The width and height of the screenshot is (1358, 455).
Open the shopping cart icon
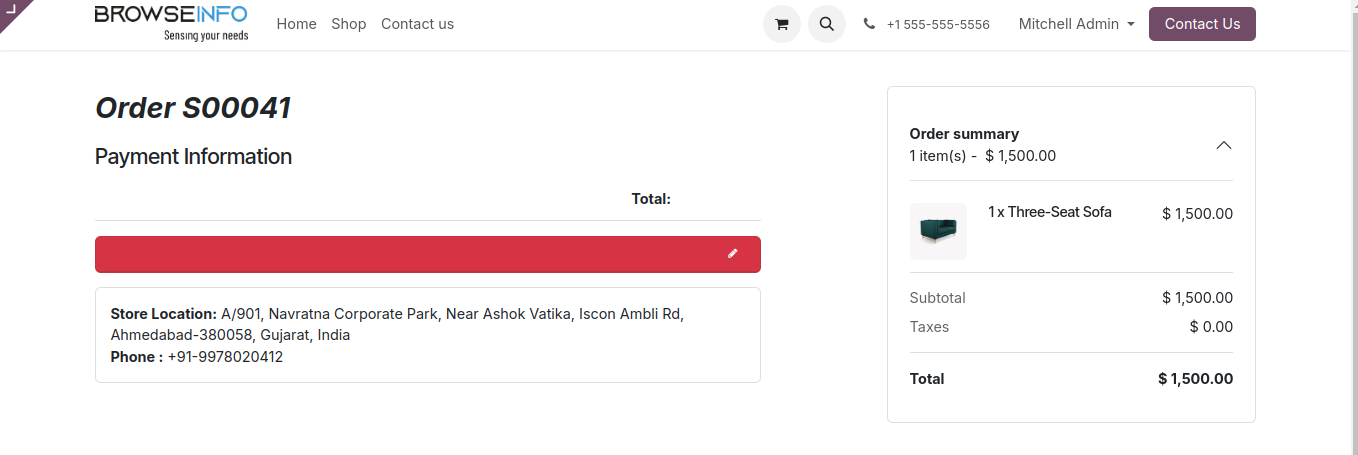781,24
